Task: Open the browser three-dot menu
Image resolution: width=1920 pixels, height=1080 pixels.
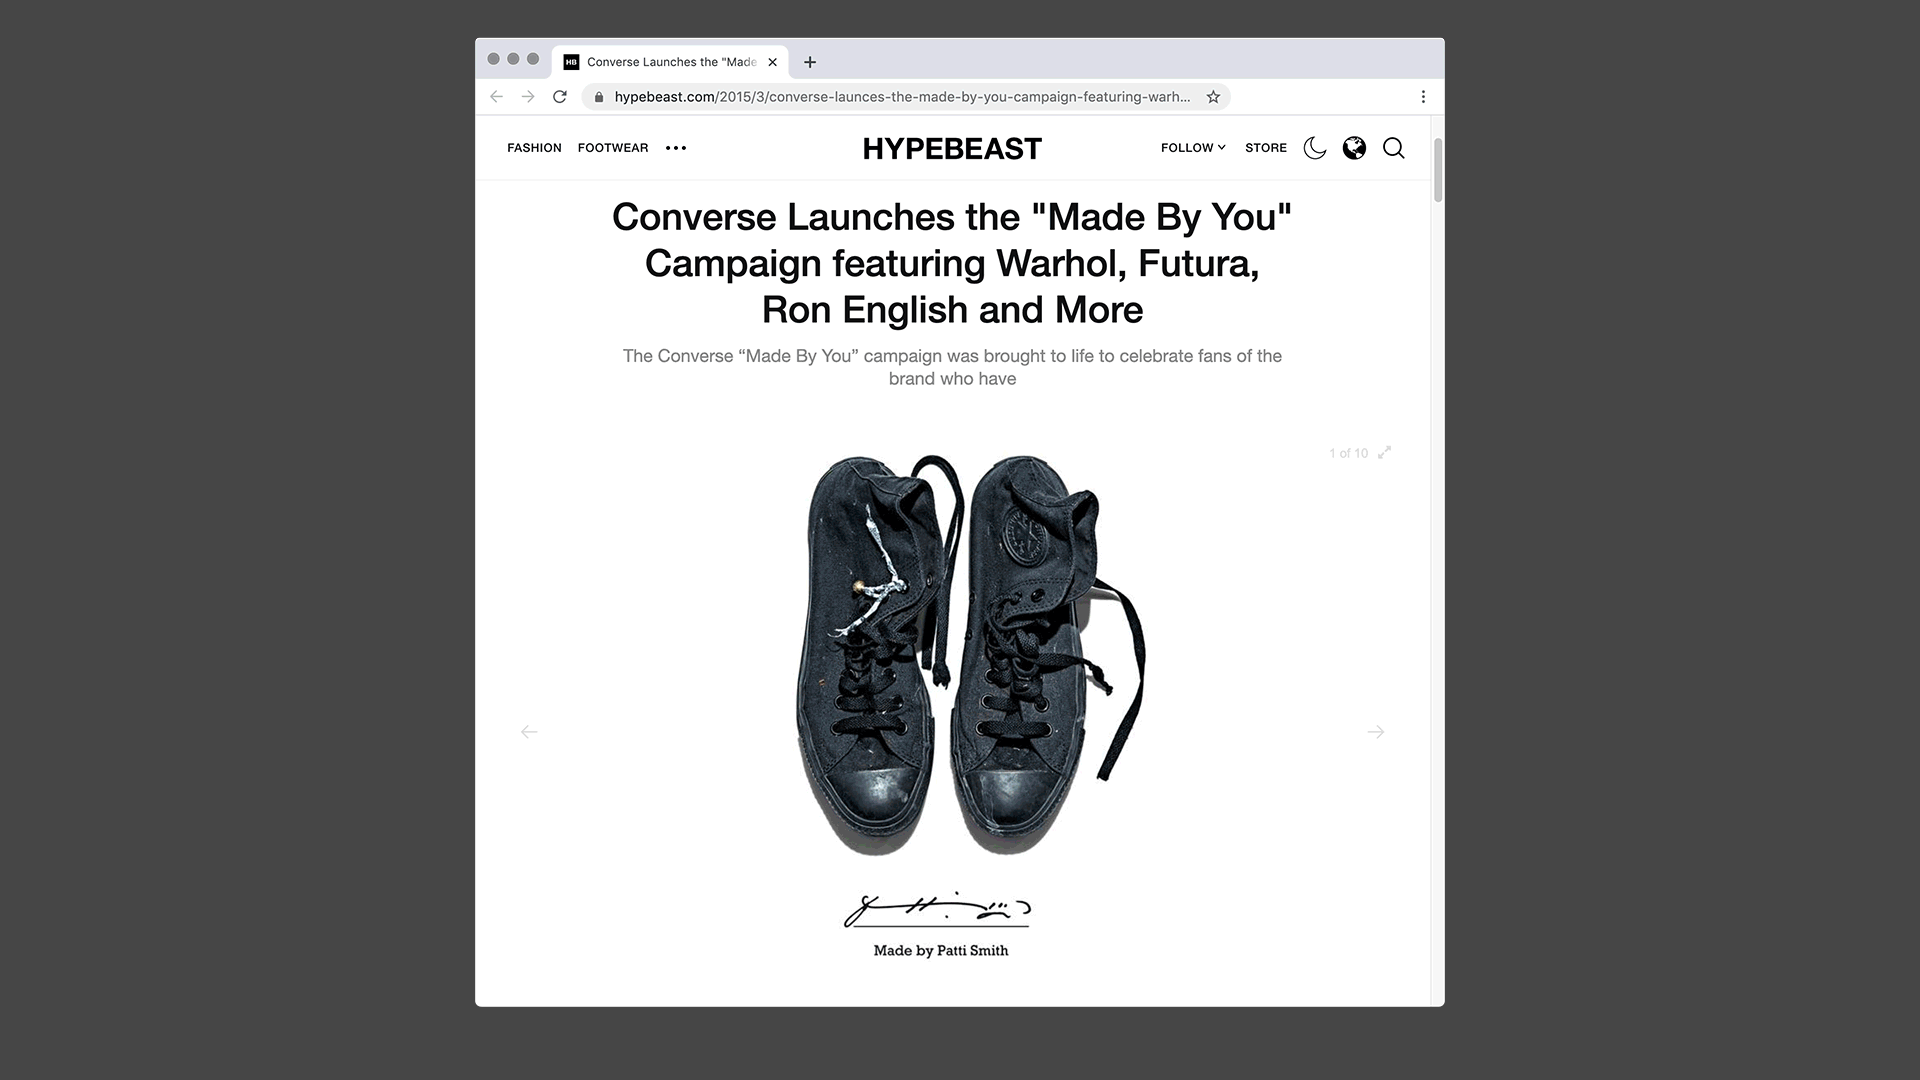Action: pos(1423,97)
